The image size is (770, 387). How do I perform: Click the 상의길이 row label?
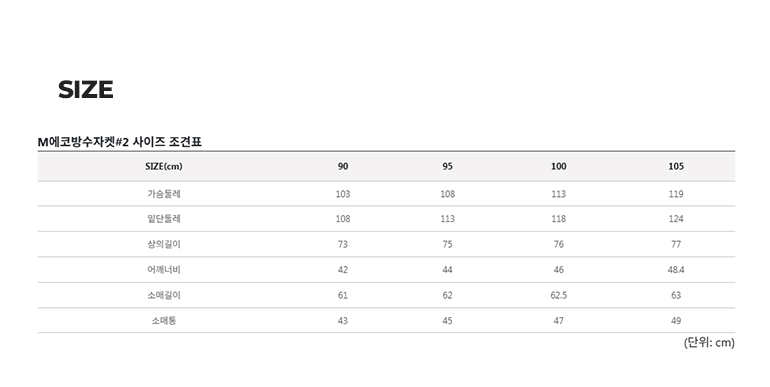[164, 244]
